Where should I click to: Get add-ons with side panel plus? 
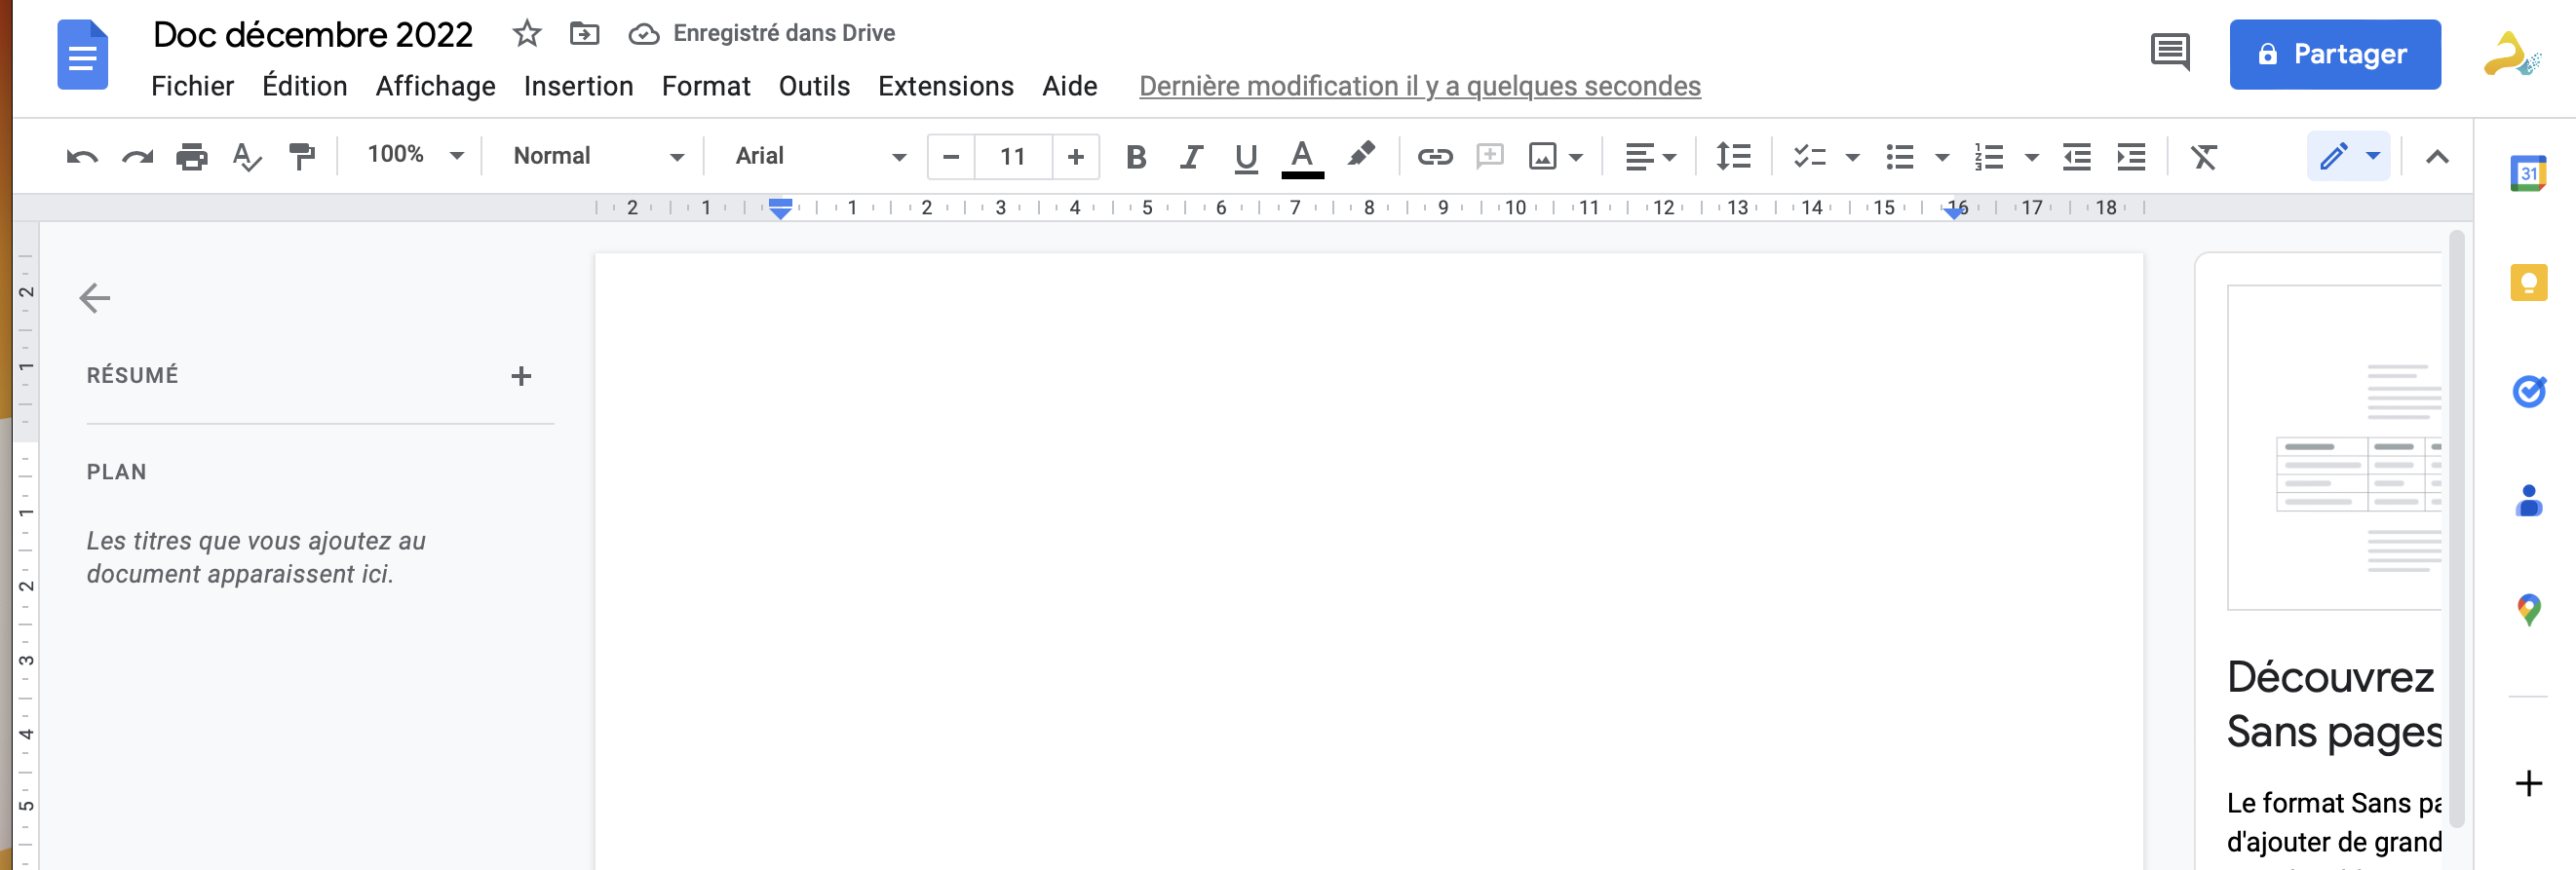pos(2527,782)
